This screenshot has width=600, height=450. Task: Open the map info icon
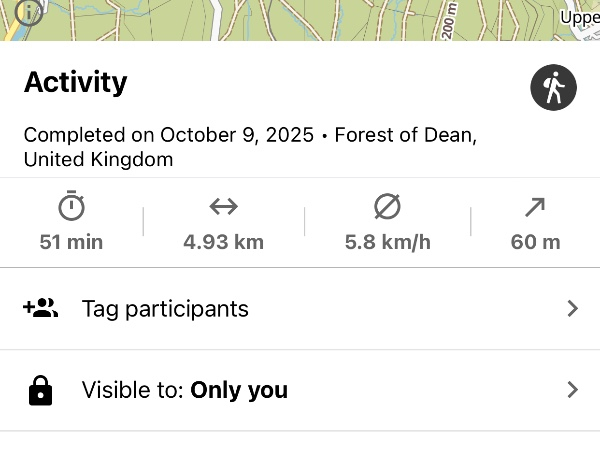click(30, 12)
